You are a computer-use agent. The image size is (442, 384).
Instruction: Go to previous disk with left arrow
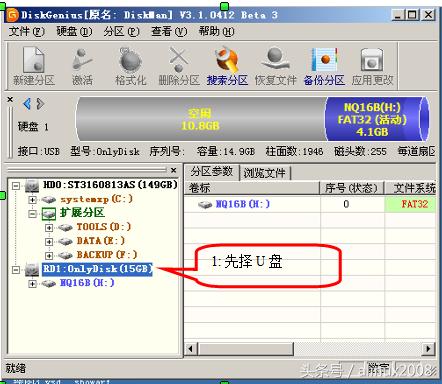[x=27, y=104]
